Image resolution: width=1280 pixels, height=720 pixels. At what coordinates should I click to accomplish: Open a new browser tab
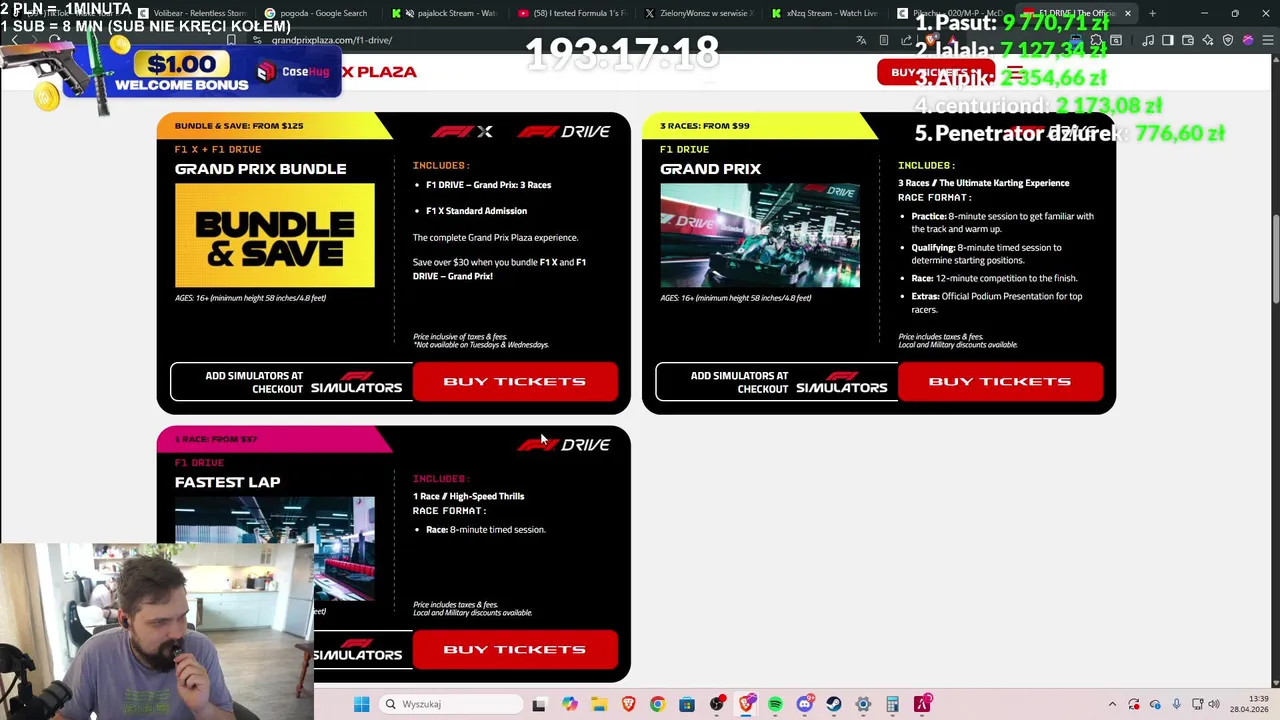(1152, 13)
